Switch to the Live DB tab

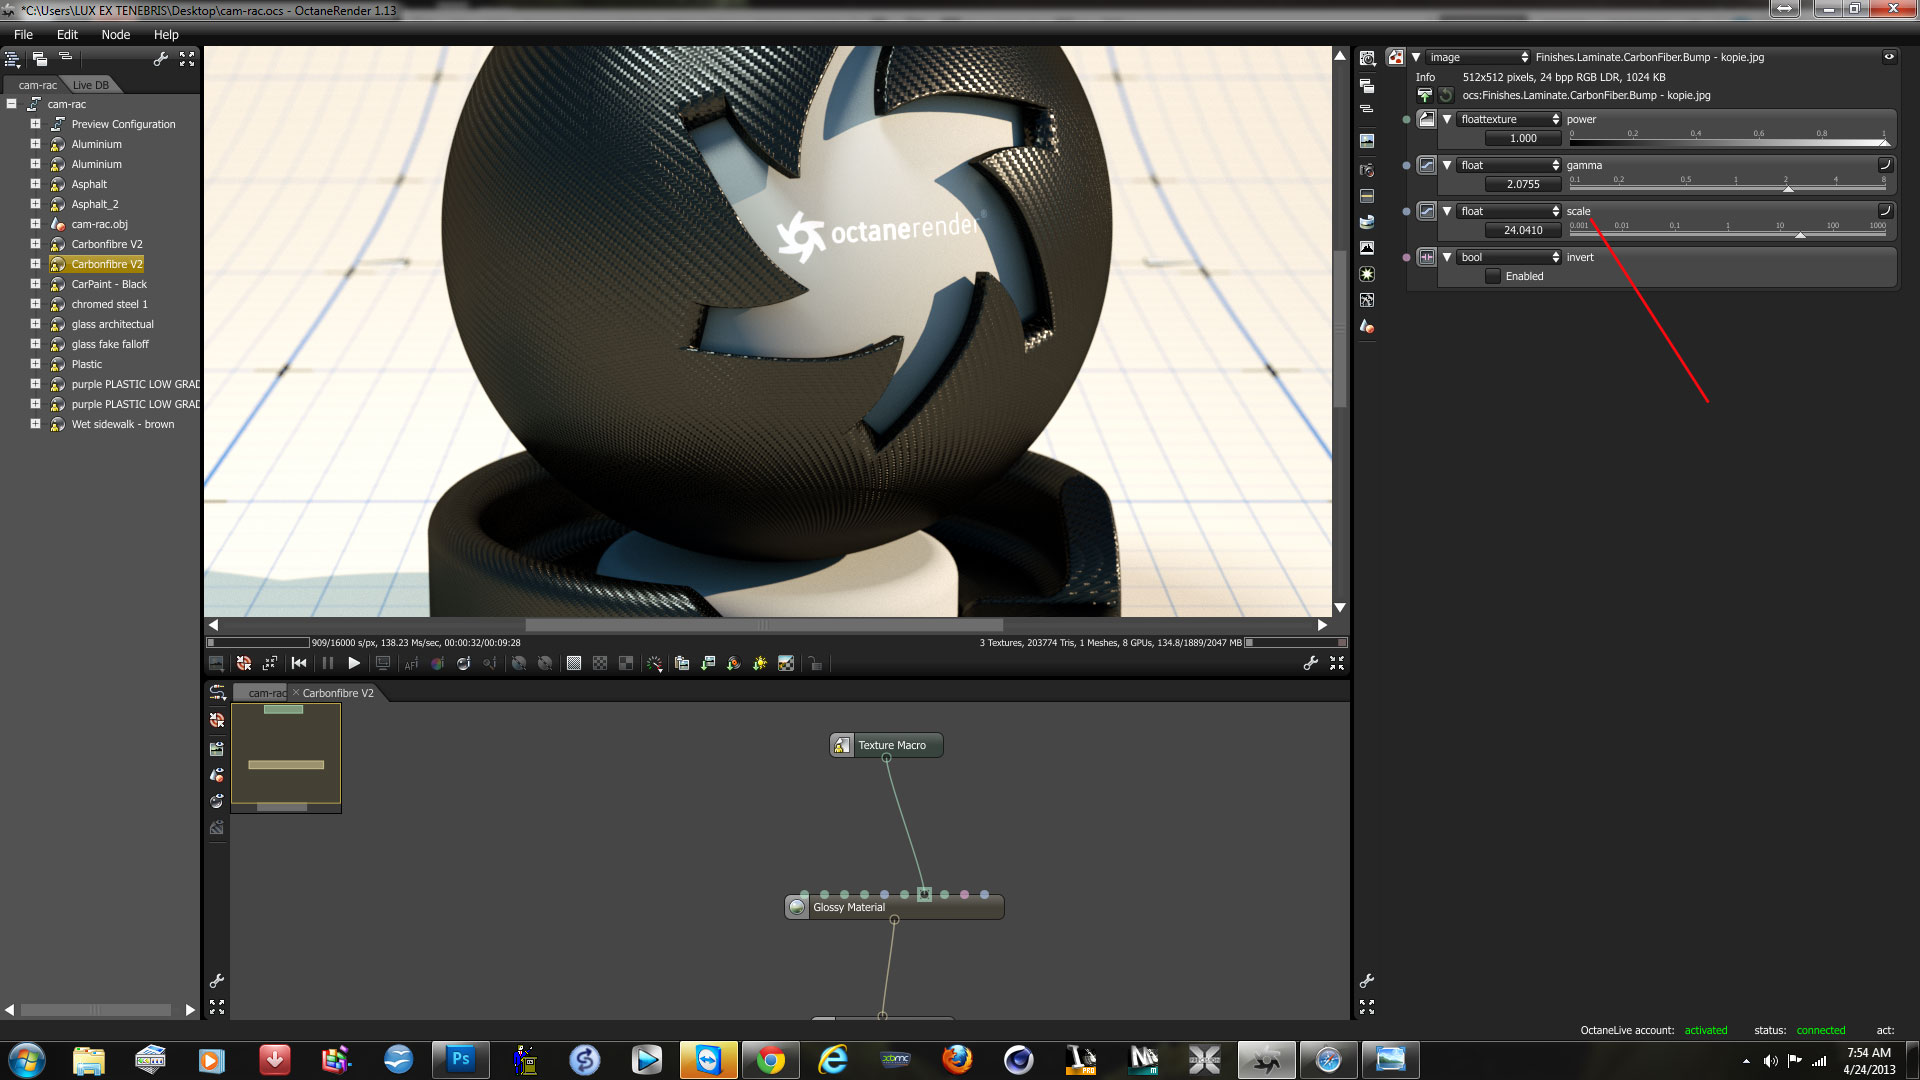point(90,85)
